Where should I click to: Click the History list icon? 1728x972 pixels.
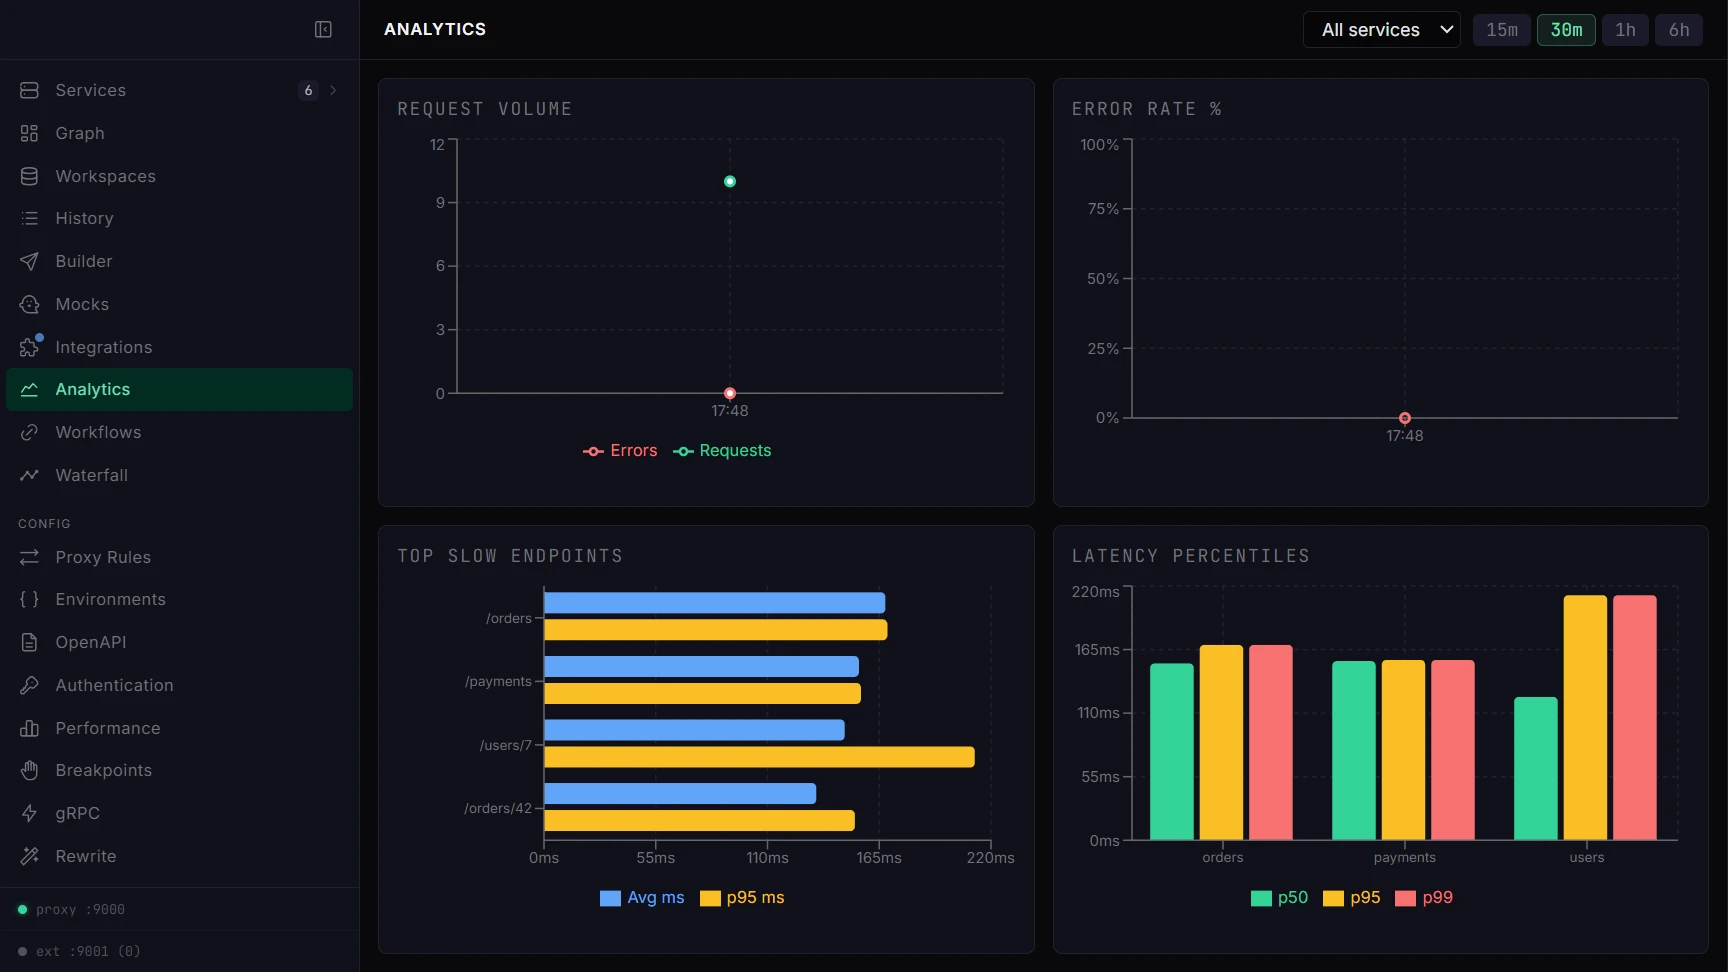(29, 218)
